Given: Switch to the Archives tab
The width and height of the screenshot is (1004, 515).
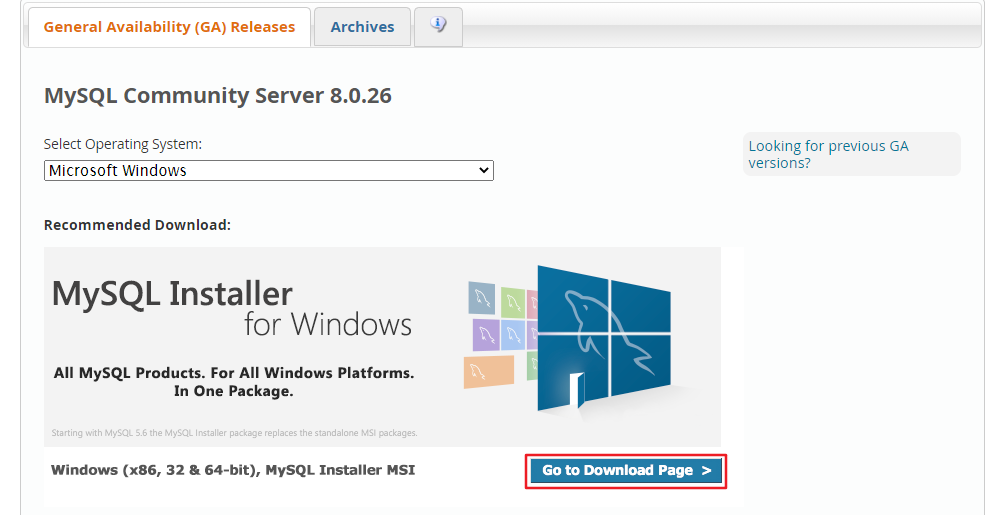Looking at the screenshot, I should pyautogui.click(x=362, y=27).
